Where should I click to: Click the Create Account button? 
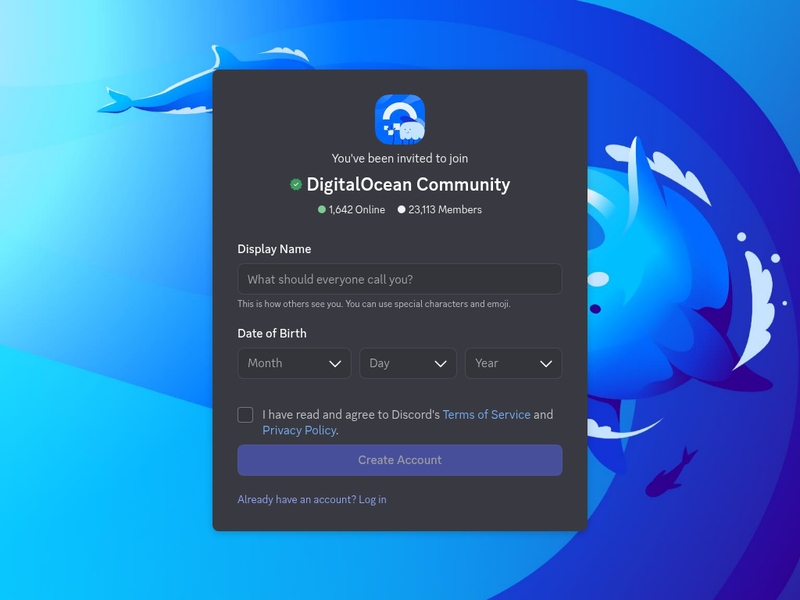tap(399, 460)
